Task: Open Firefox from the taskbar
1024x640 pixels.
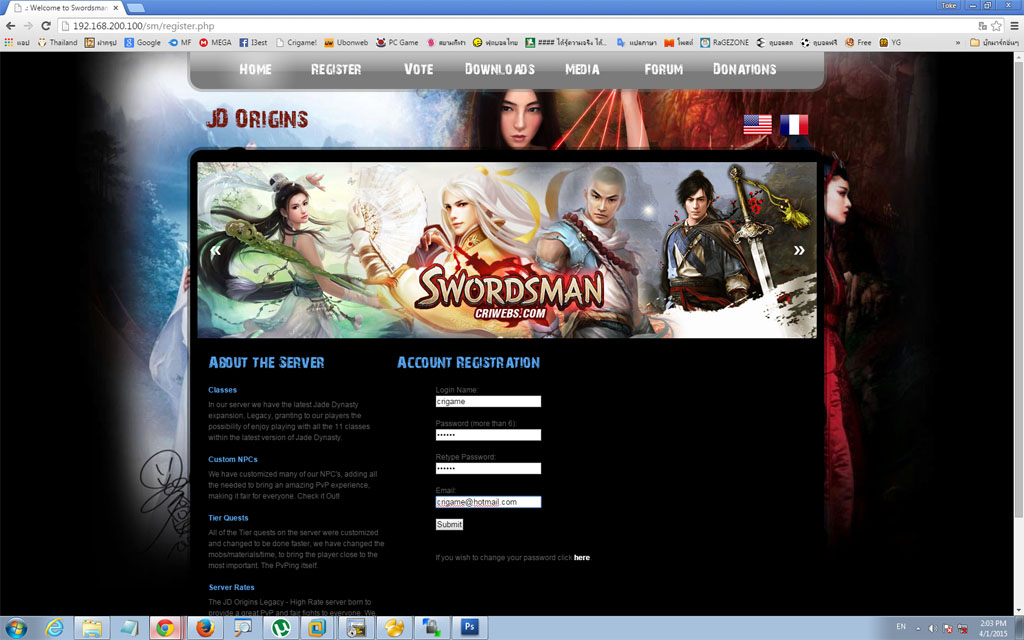Action: click(205, 628)
